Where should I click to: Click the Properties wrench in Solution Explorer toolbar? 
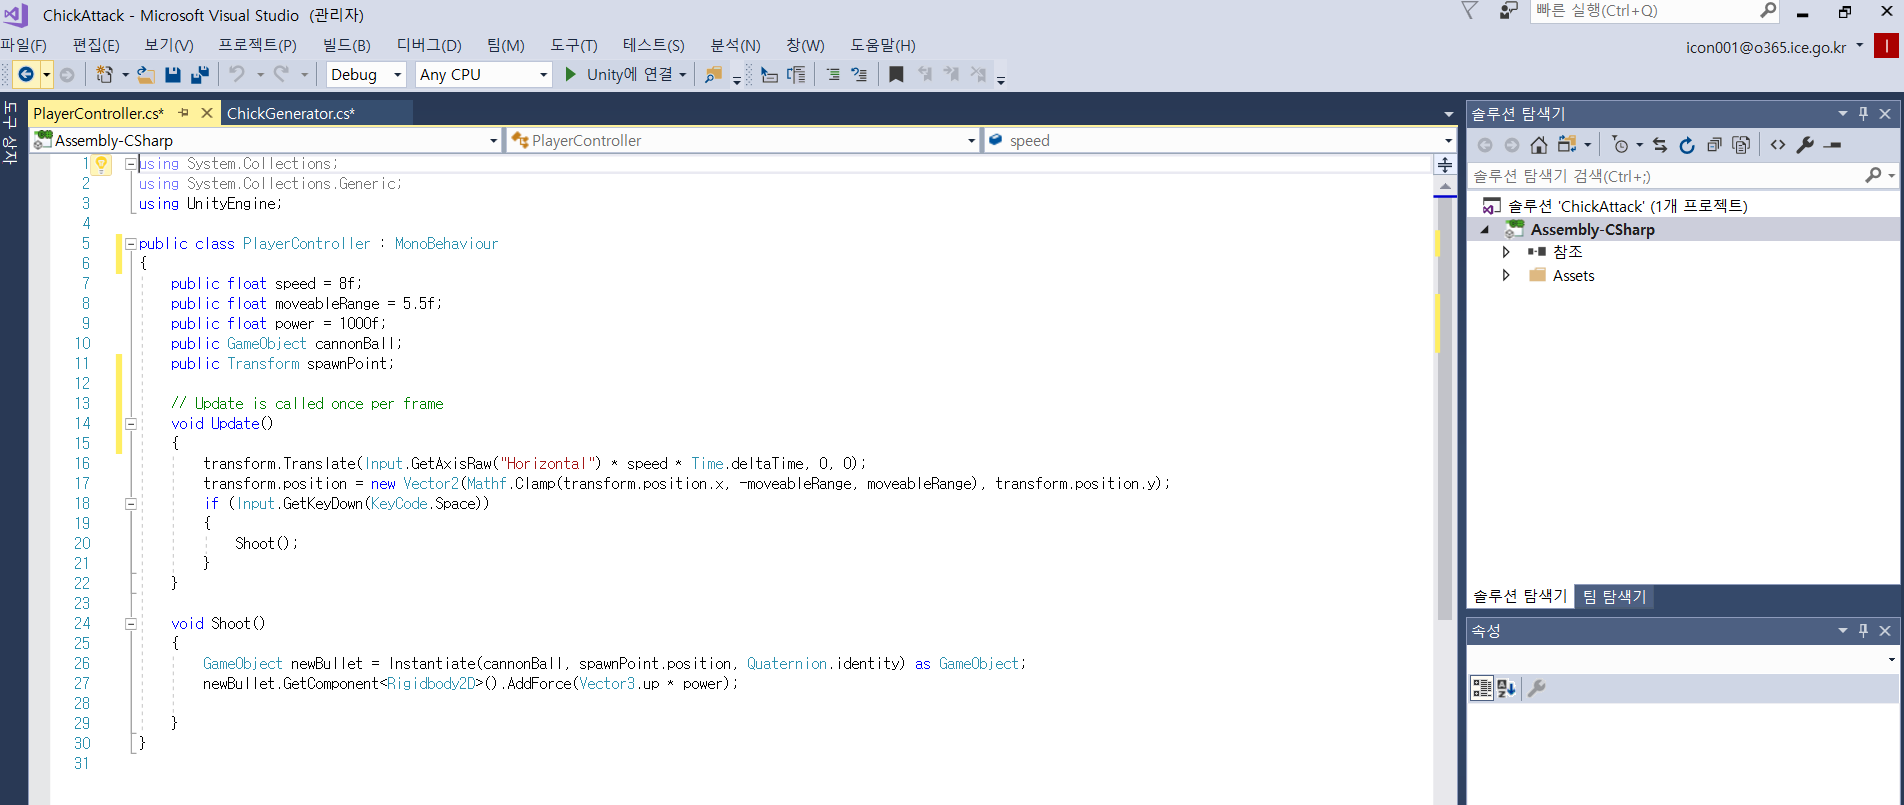click(x=1805, y=145)
